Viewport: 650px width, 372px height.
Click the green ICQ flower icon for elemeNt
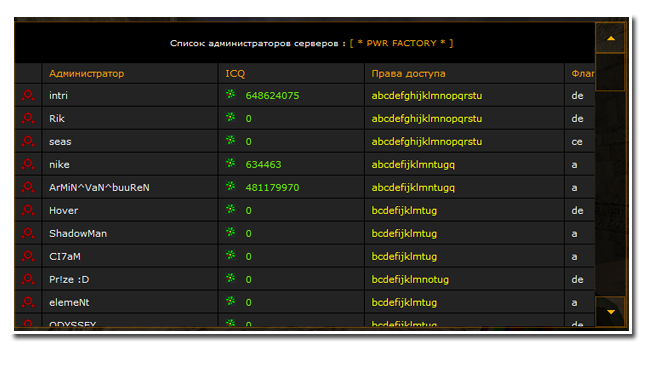point(230,301)
